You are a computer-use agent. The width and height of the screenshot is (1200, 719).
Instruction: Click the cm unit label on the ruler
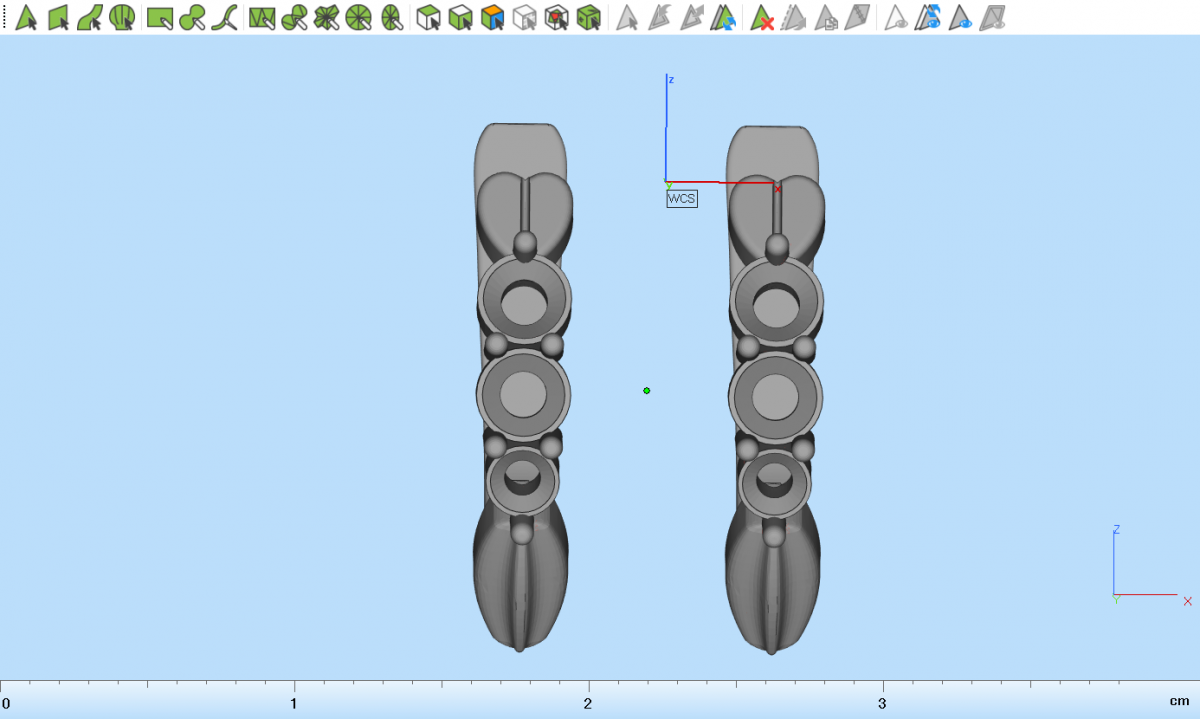(x=1180, y=702)
